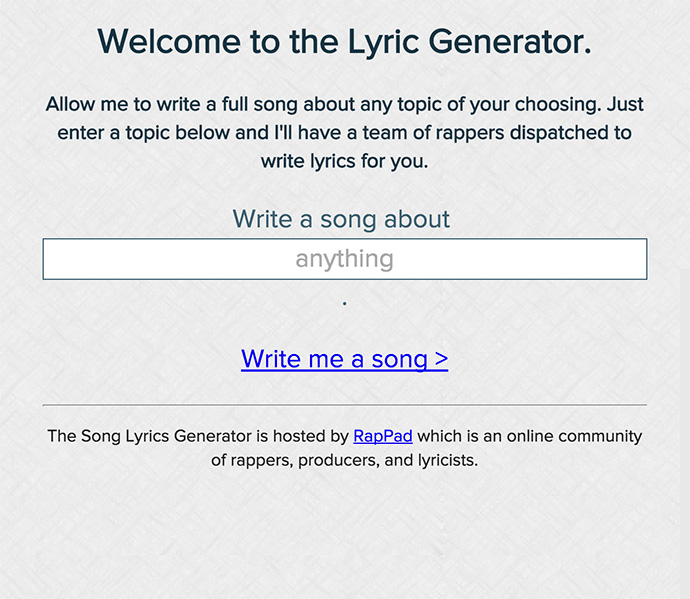Screen dimensions: 690x599
Task: Click the 'Write me a song >' link
Action: click(x=345, y=359)
